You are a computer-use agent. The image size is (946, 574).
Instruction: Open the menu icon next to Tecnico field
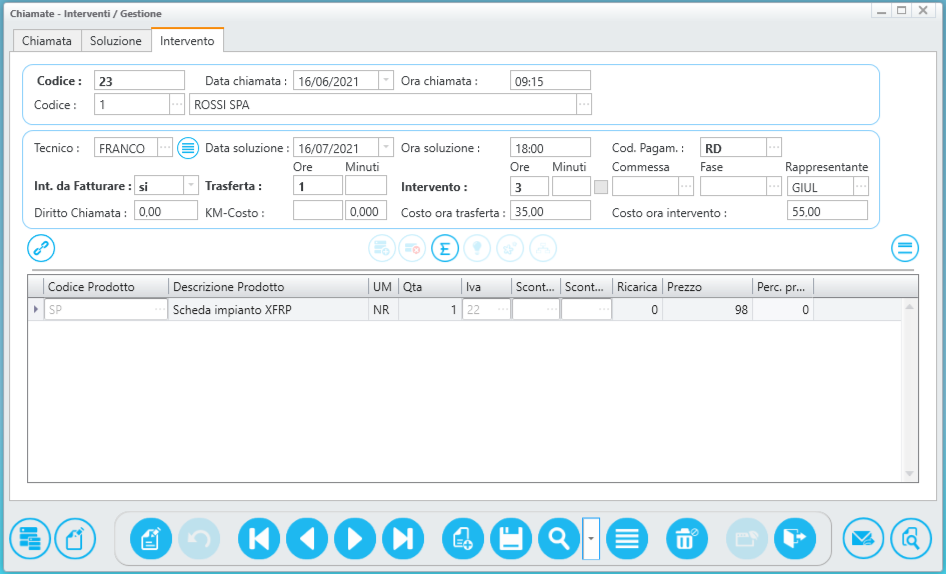pos(188,147)
